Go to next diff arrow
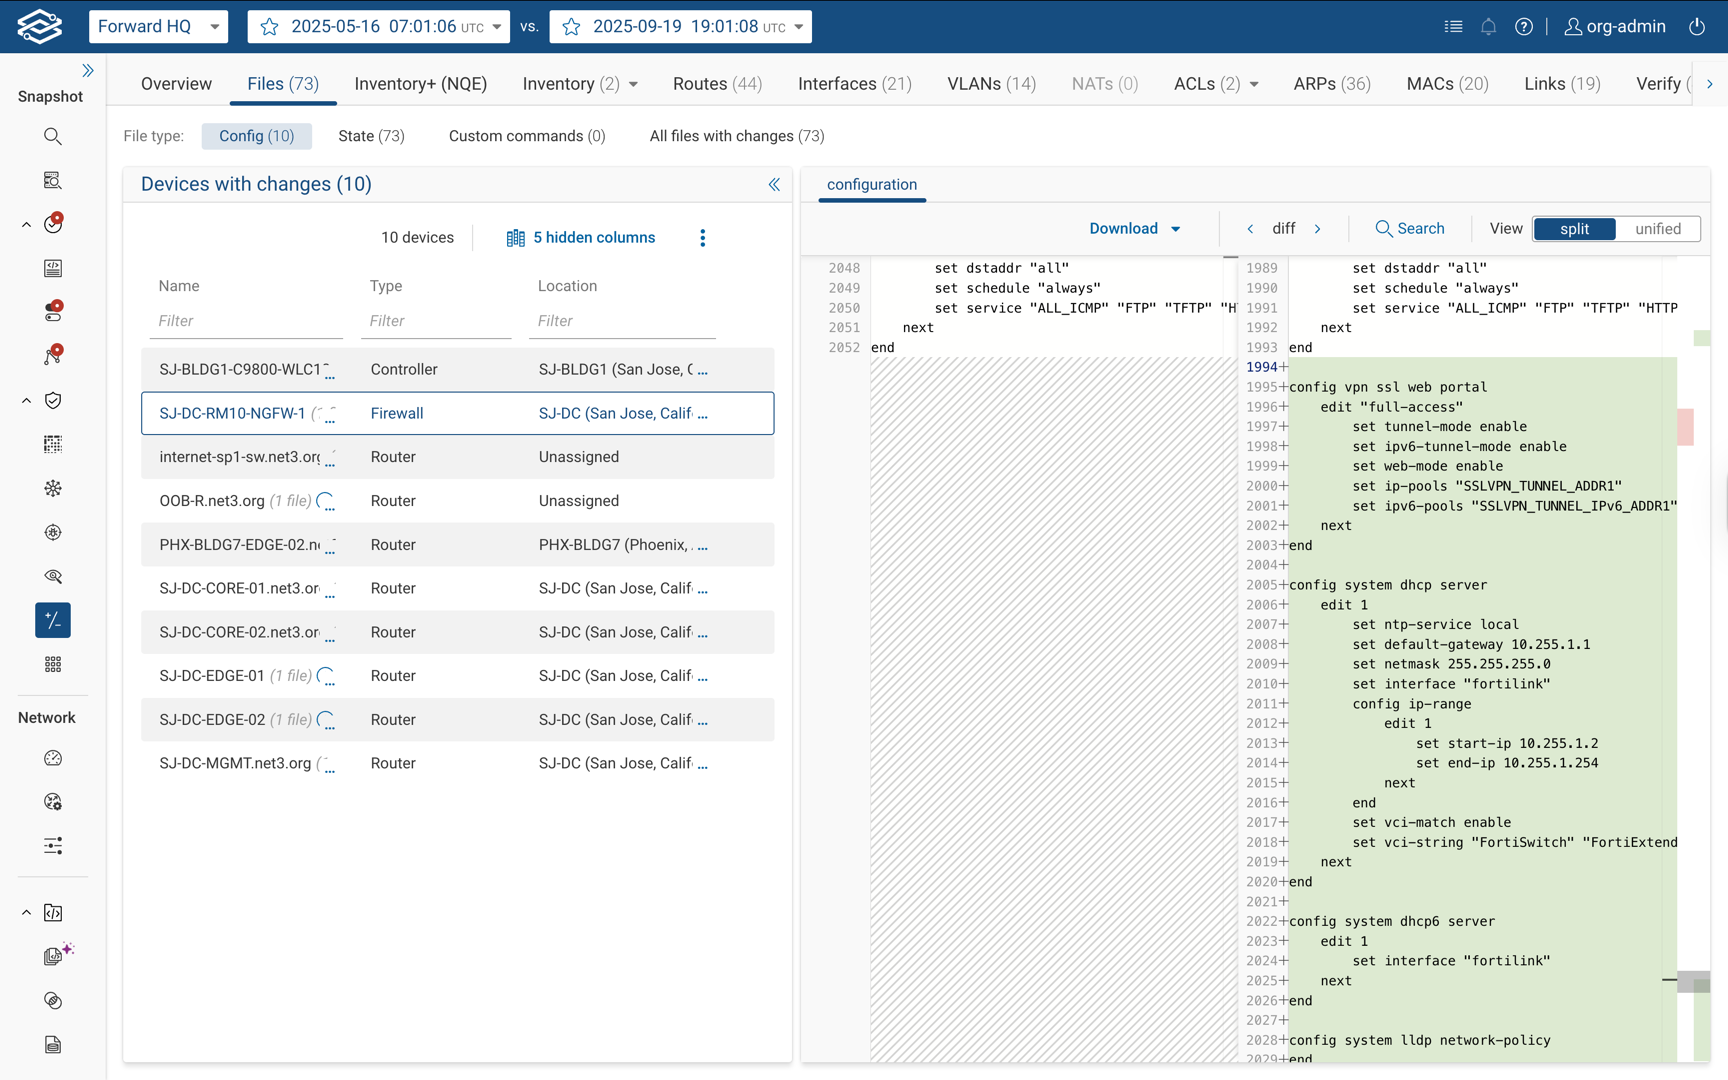The width and height of the screenshot is (1728, 1080). click(x=1318, y=229)
